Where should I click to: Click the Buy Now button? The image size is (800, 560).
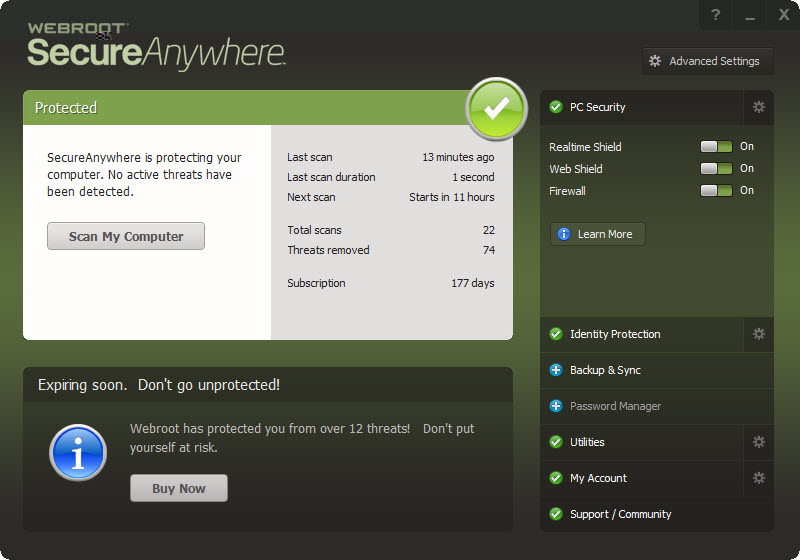179,488
